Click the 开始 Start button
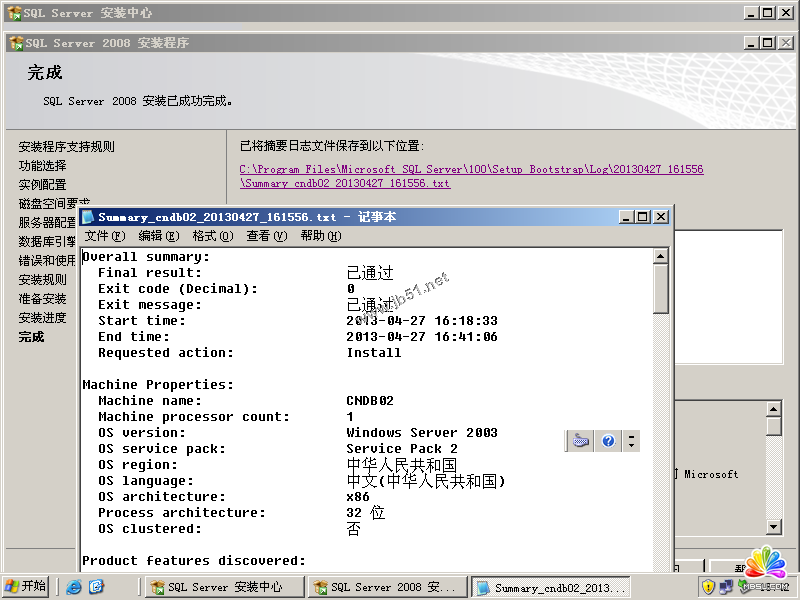The width and height of the screenshot is (800, 600). pos(26,587)
